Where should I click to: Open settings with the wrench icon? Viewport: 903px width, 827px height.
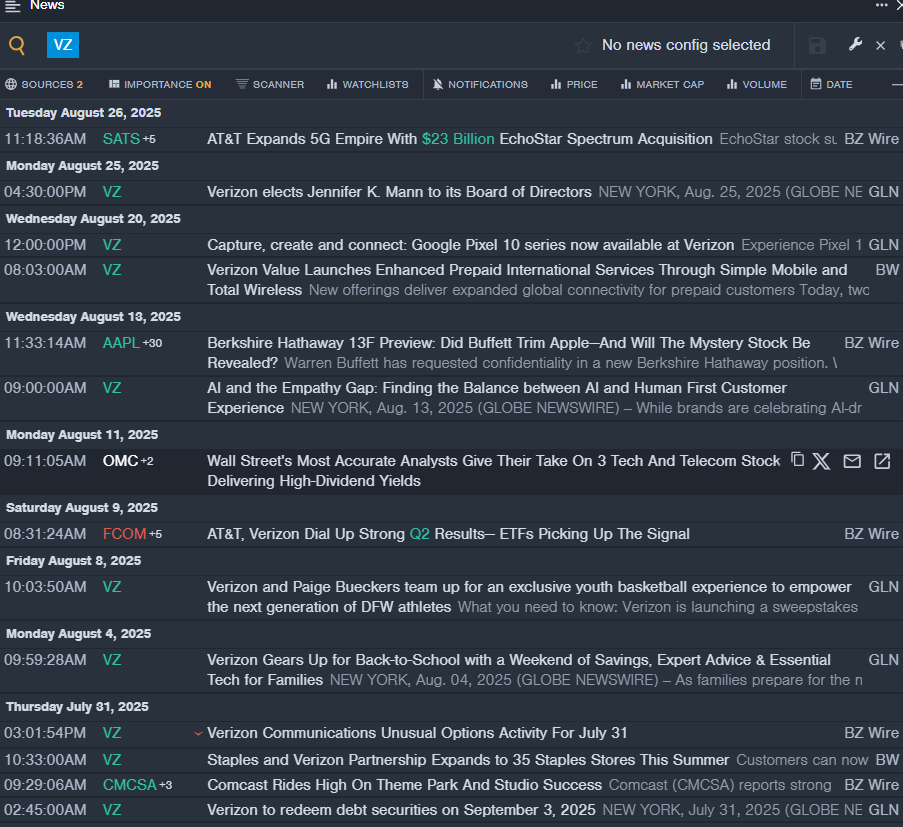[x=855, y=44]
